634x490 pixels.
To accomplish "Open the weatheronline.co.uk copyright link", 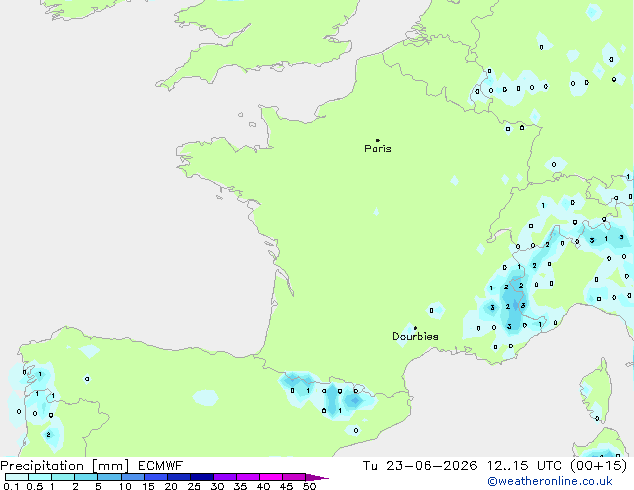I will (x=550, y=481).
